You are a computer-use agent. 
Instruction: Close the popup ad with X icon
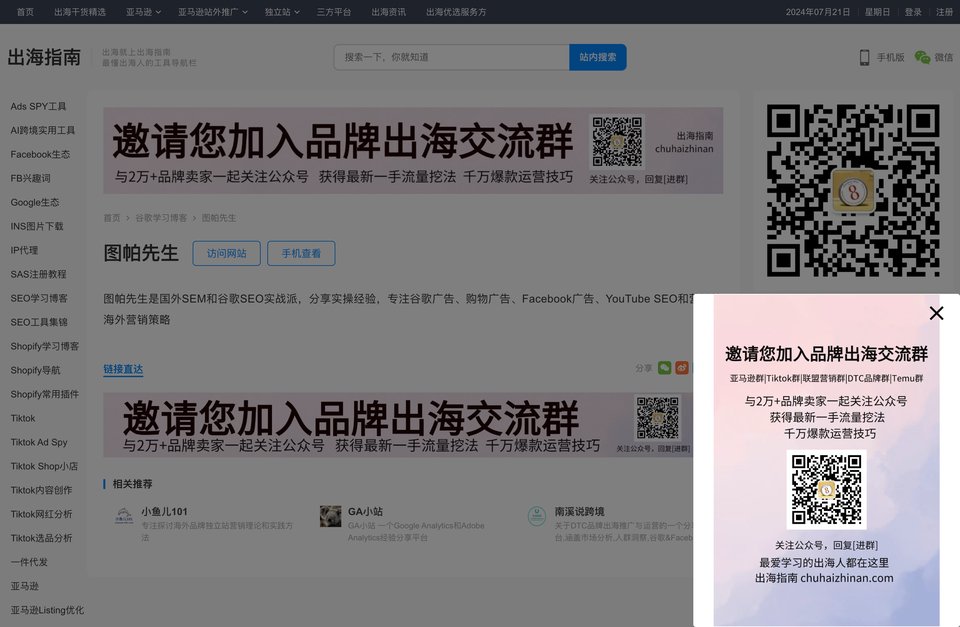click(936, 314)
